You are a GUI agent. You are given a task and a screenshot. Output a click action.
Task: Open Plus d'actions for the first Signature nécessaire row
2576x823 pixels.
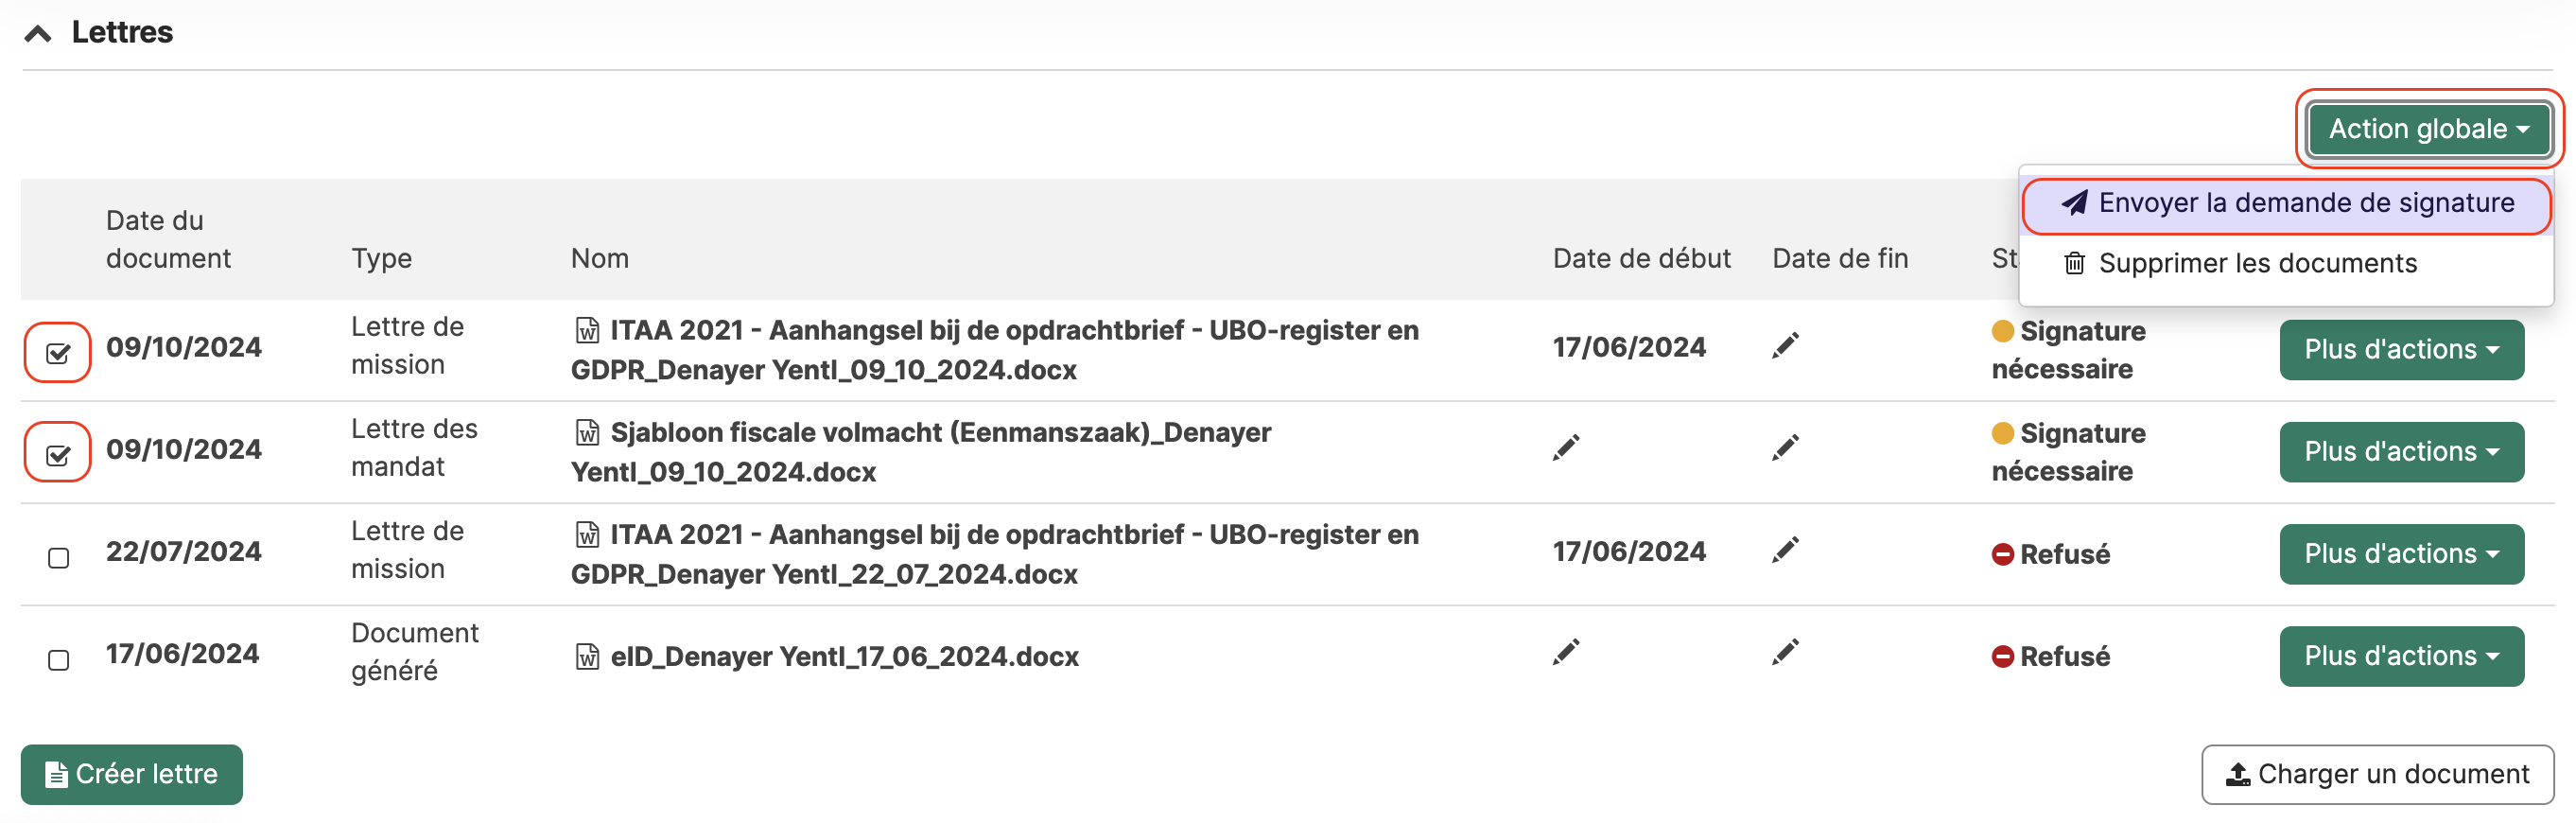tap(2401, 349)
